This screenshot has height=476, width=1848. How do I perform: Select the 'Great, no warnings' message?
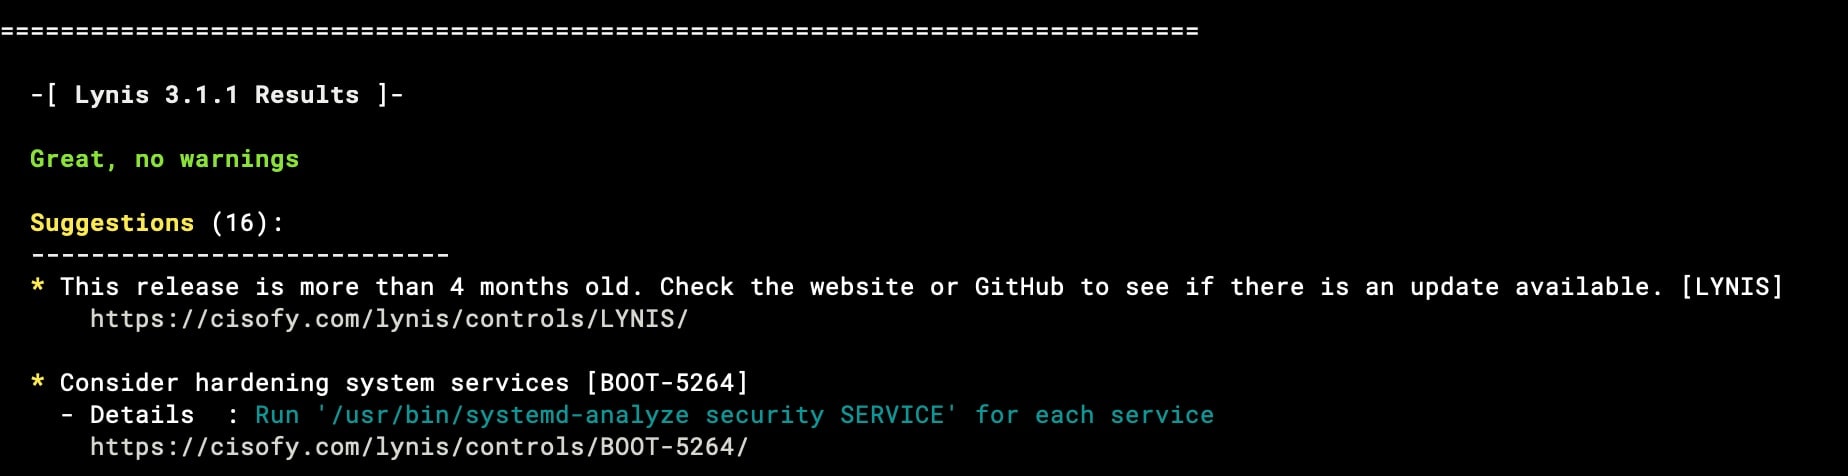click(164, 160)
